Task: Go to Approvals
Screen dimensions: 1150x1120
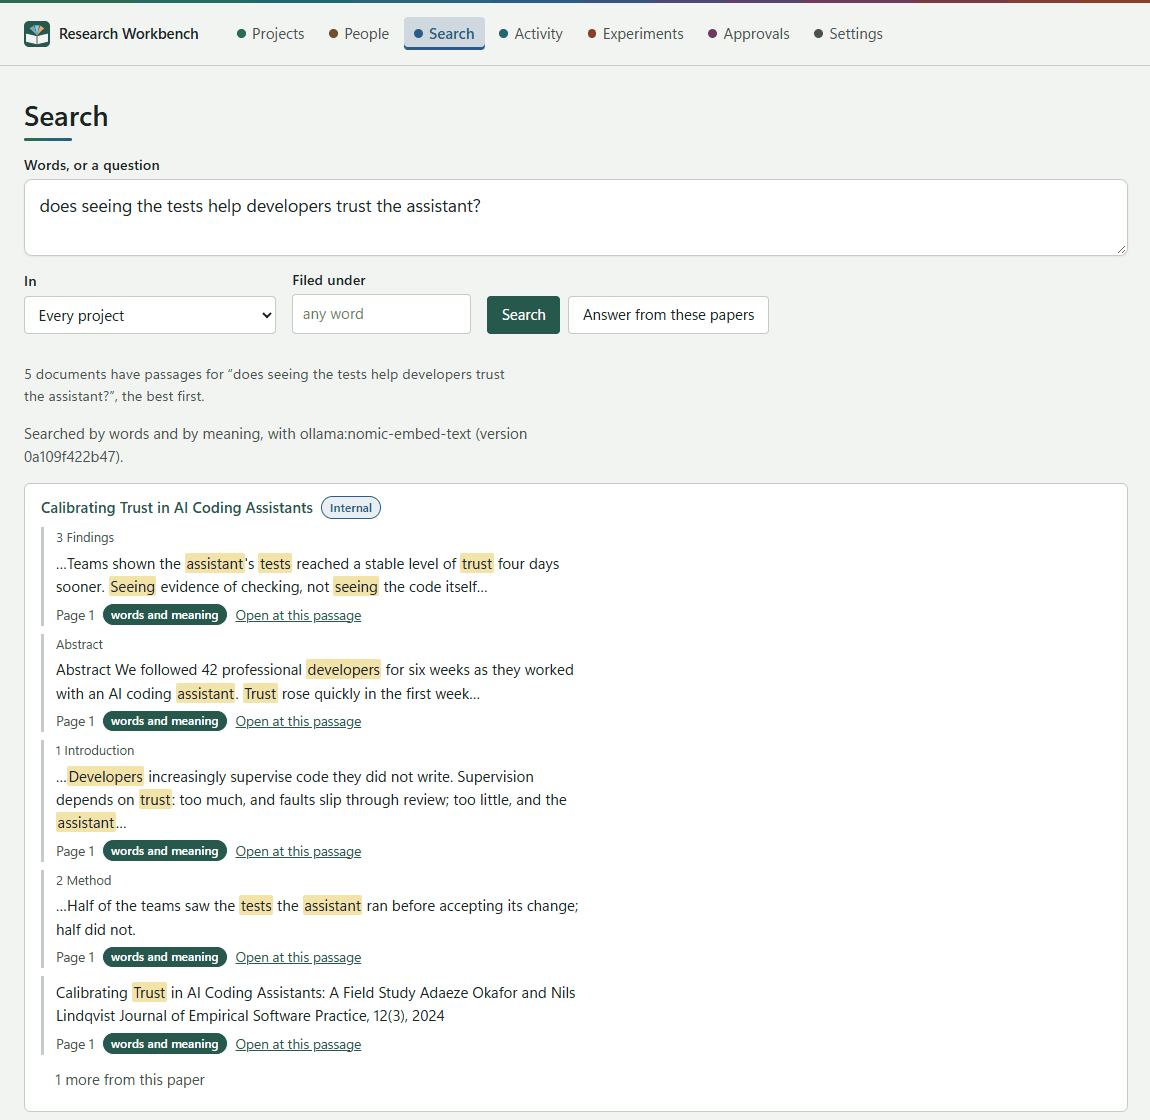Action: click(x=748, y=34)
